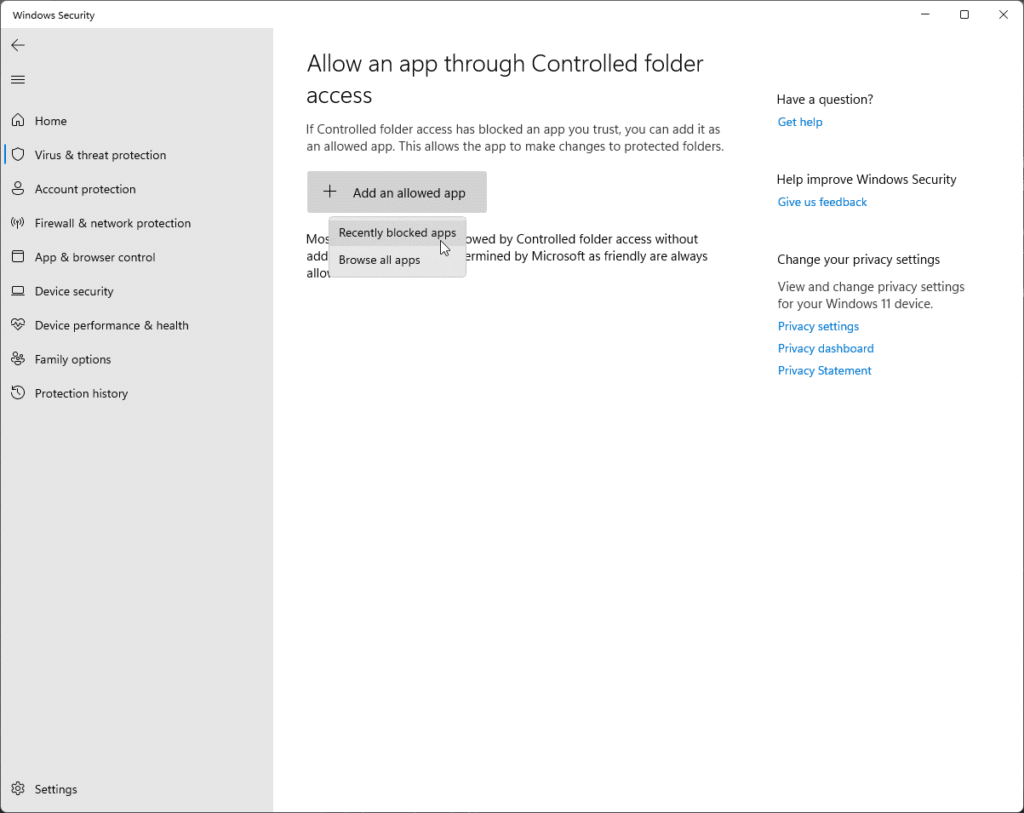Open the Get help link
Viewport: 1024px width, 813px height.
(x=799, y=121)
